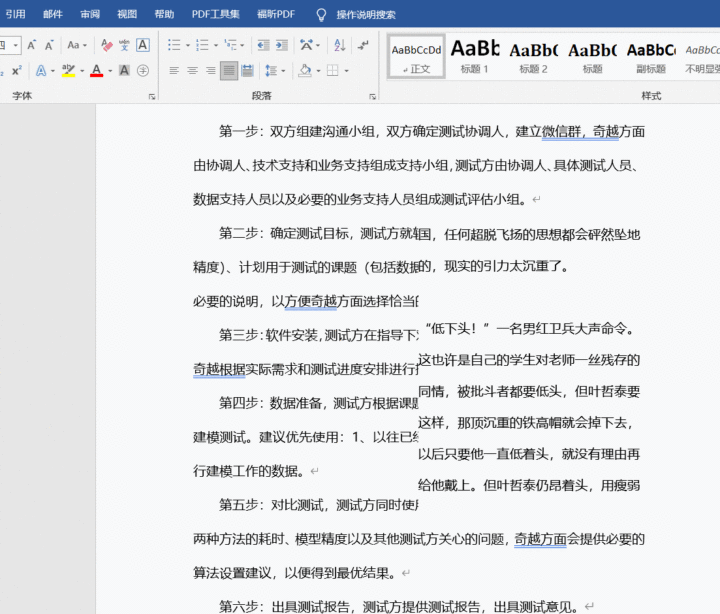
Task: Click the yellow text highlight color button
Action: tap(66, 70)
